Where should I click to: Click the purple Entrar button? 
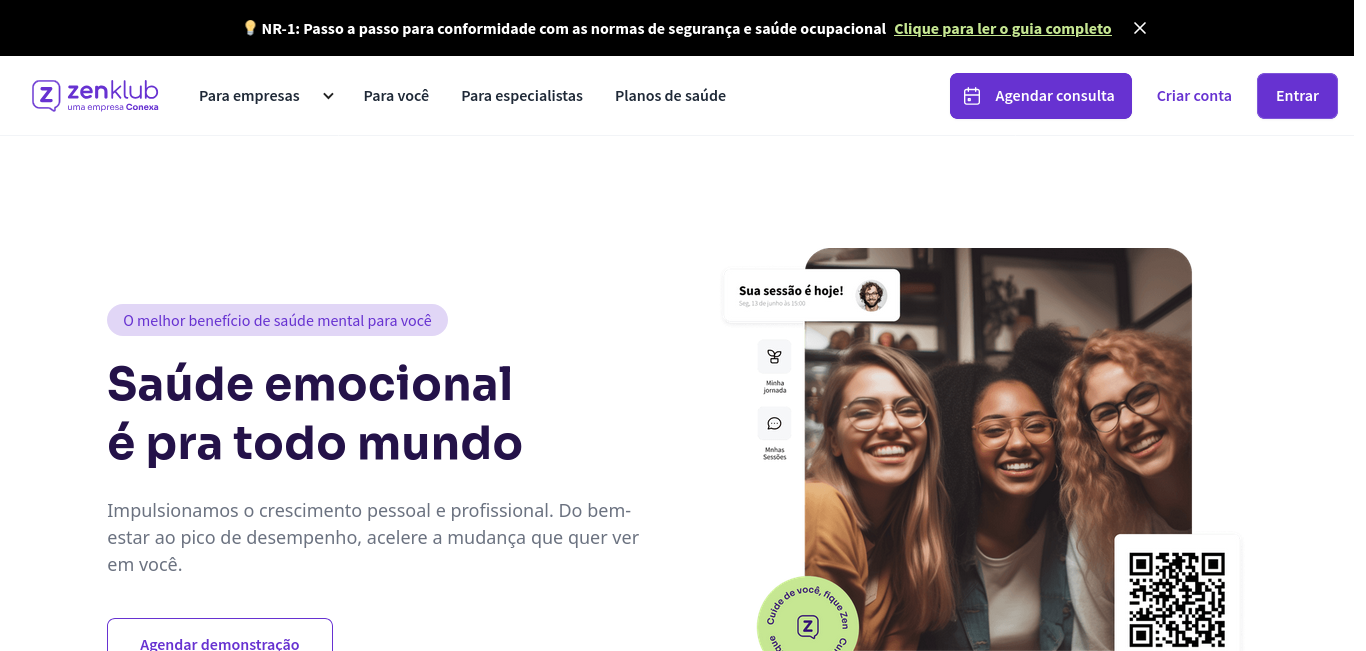point(1297,96)
